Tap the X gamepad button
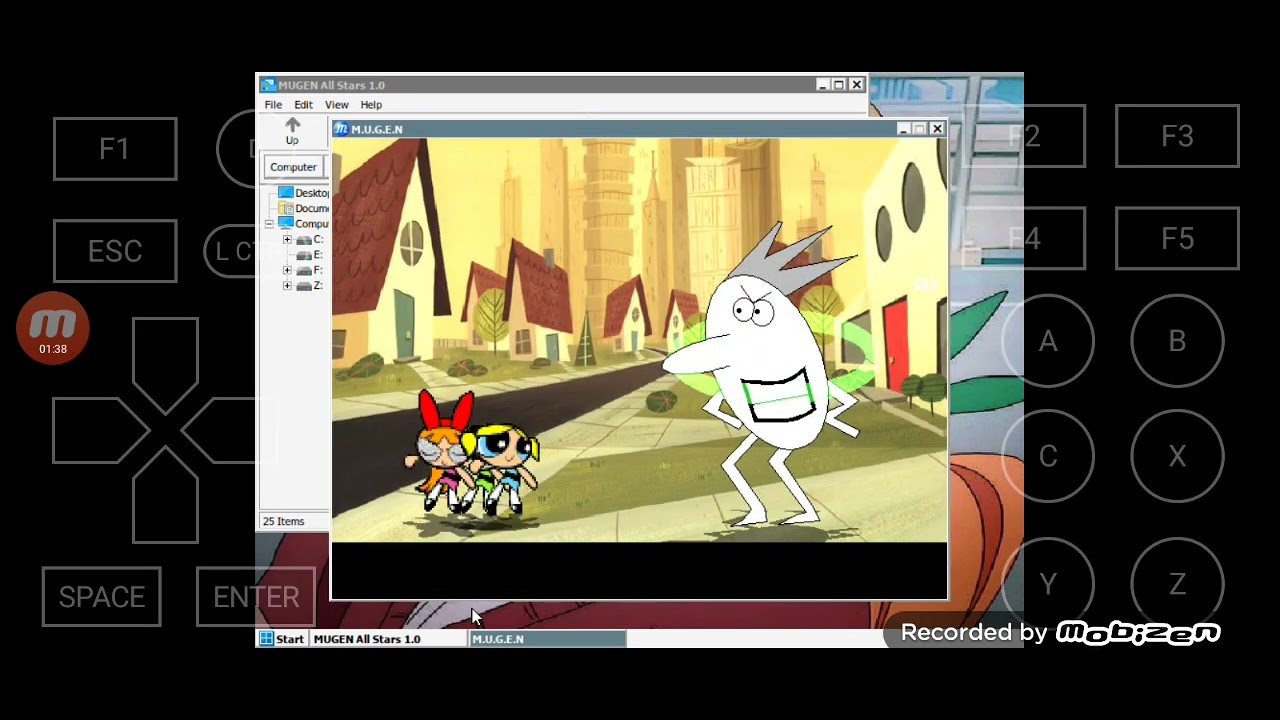This screenshot has height=720, width=1280. [1177, 456]
